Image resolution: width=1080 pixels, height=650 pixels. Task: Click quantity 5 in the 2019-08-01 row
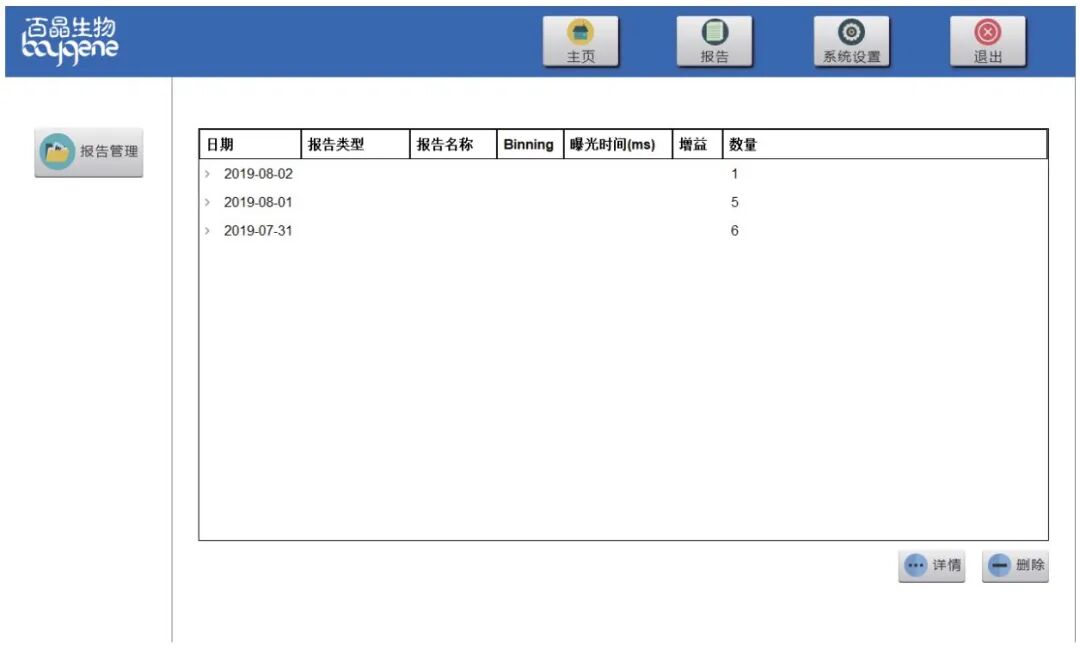point(734,202)
